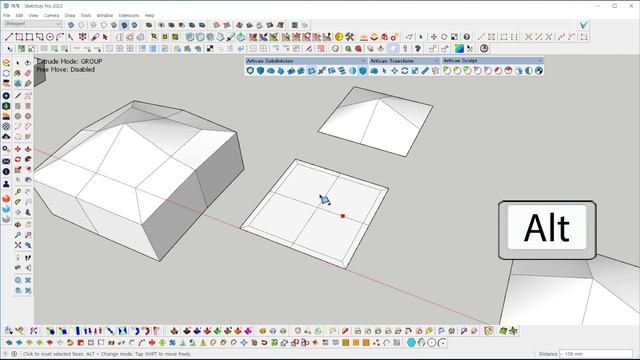Click the info circle in status bar
The image size is (640, 360).
click(14, 354)
